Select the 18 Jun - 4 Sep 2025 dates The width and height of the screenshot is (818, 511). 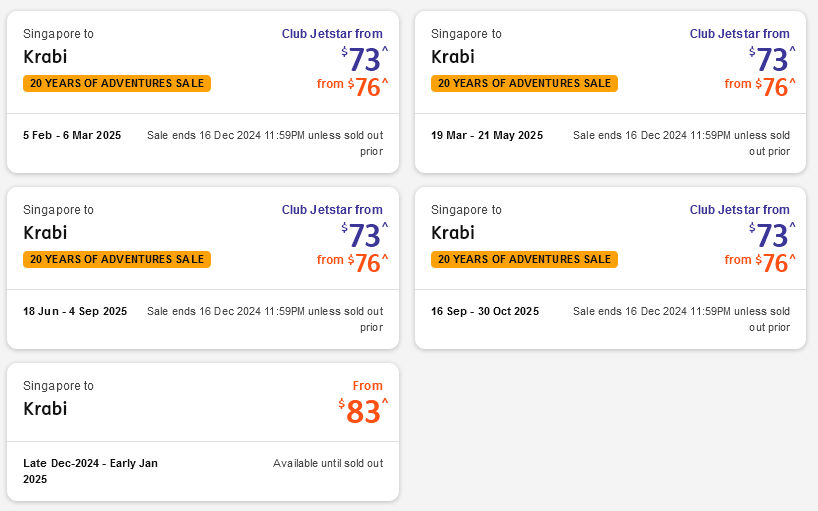pos(75,311)
